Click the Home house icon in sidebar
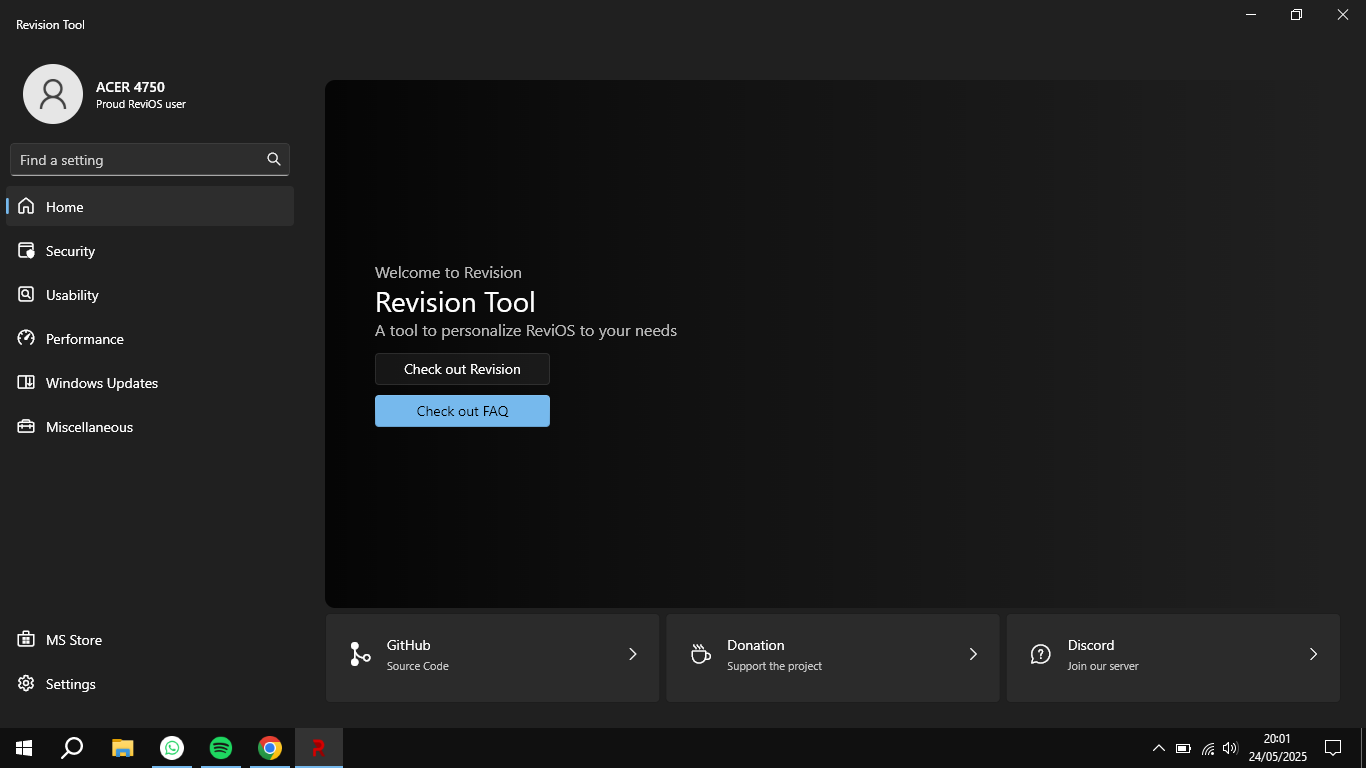The height and width of the screenshot is (768, 1366). coord(26,206)
